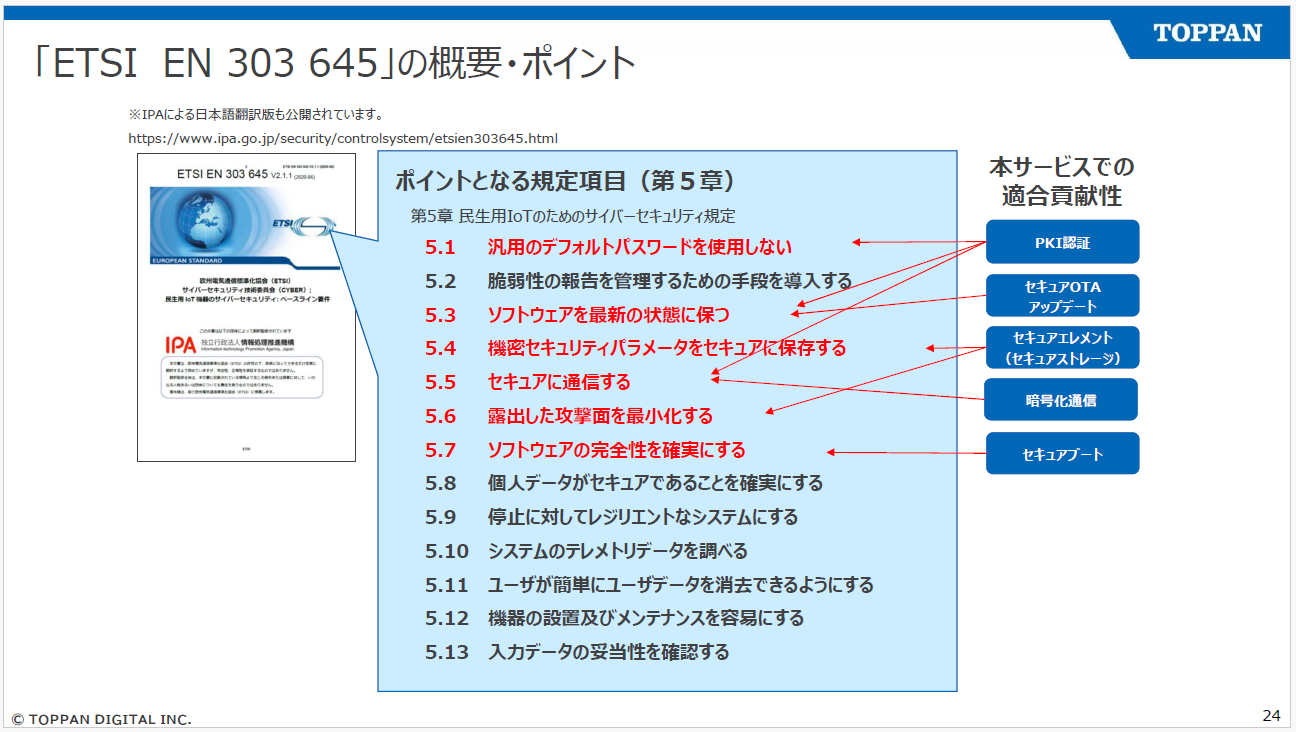This screenshot has height=732, width=1296.
Task: Click item 5.6 露出した攻撃面を最小化する
Action: tap(568, 416)
